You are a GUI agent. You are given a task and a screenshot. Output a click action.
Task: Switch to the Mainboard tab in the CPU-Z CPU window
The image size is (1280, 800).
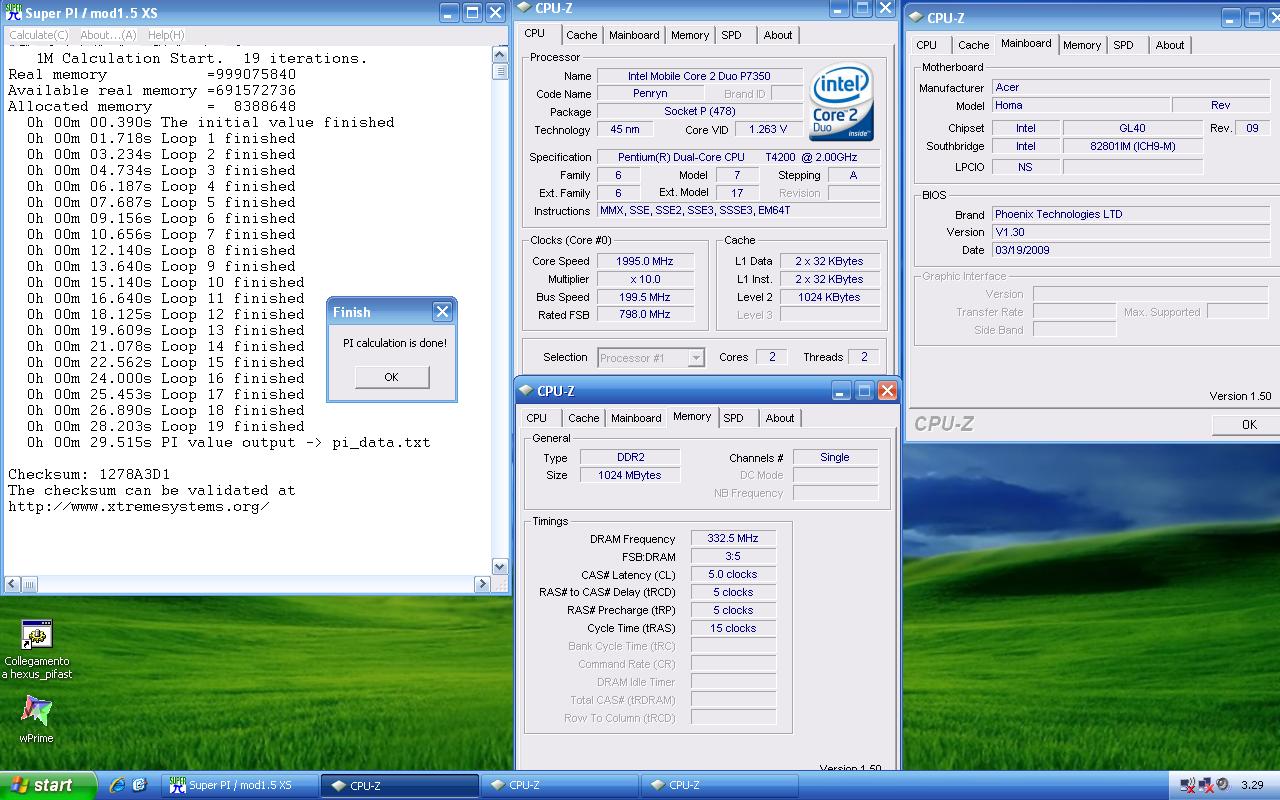634,35
